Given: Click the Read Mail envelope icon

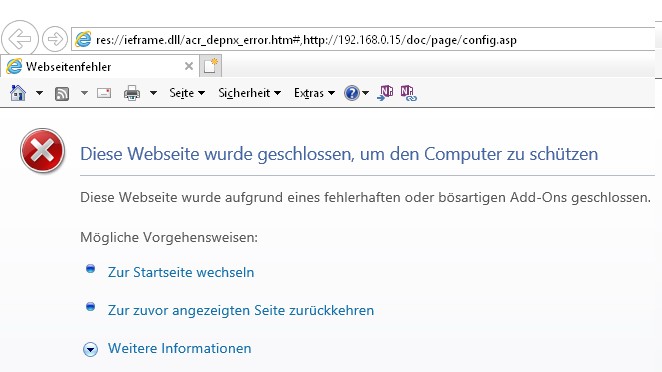Looking at the screenshot, I should click(x=104, y=93).
